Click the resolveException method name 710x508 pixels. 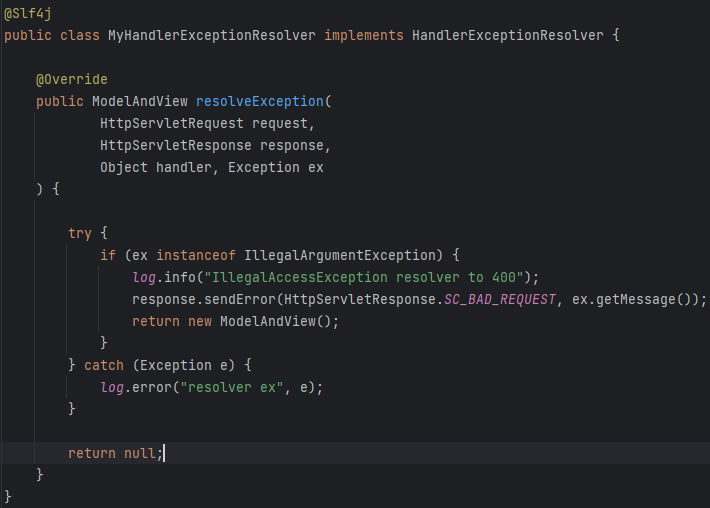pyautogui.click(x=259, y=101)
